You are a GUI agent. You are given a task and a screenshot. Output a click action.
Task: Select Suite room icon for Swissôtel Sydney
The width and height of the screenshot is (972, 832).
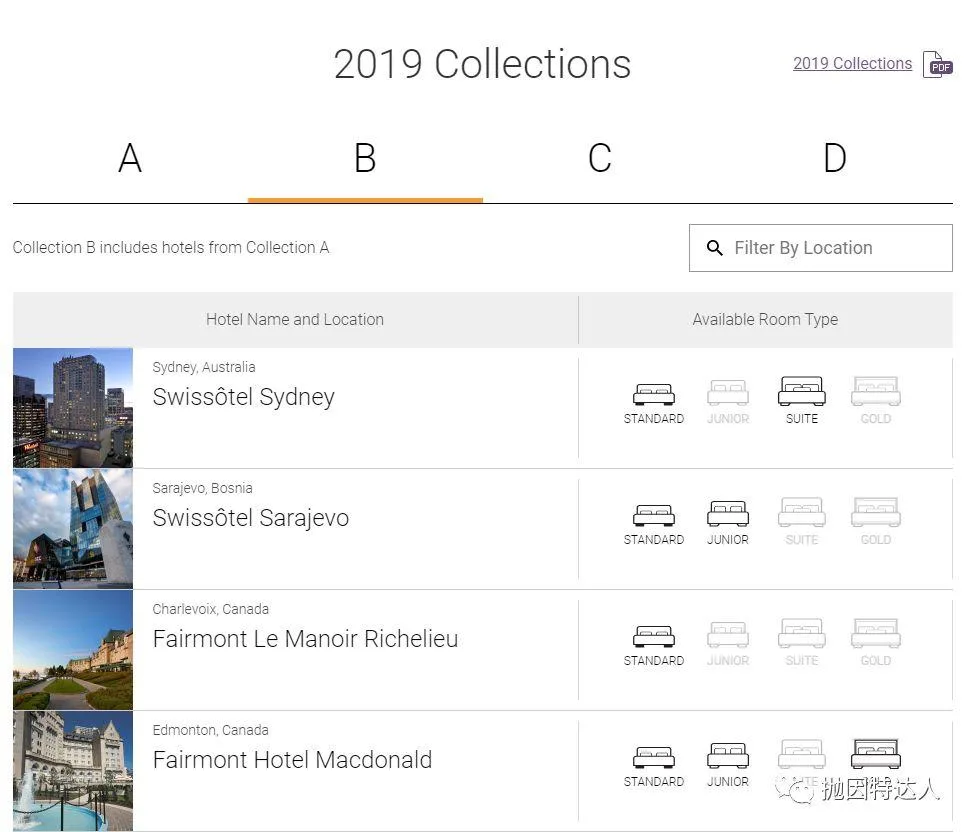tap(801, 392)
